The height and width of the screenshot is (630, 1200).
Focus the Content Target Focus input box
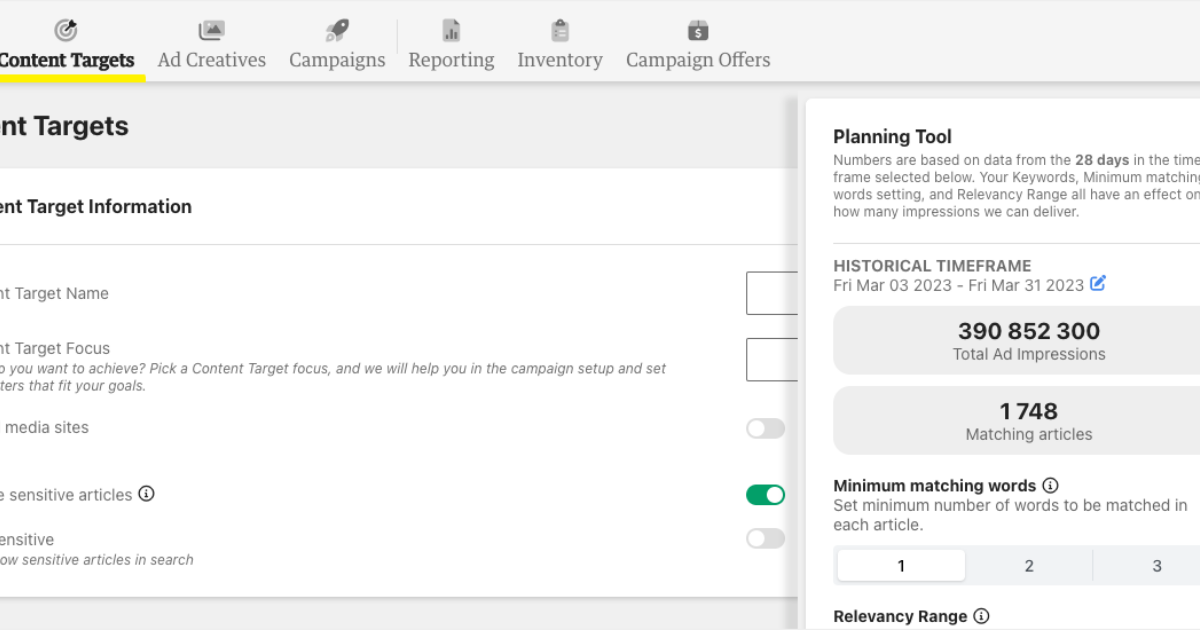775,359
